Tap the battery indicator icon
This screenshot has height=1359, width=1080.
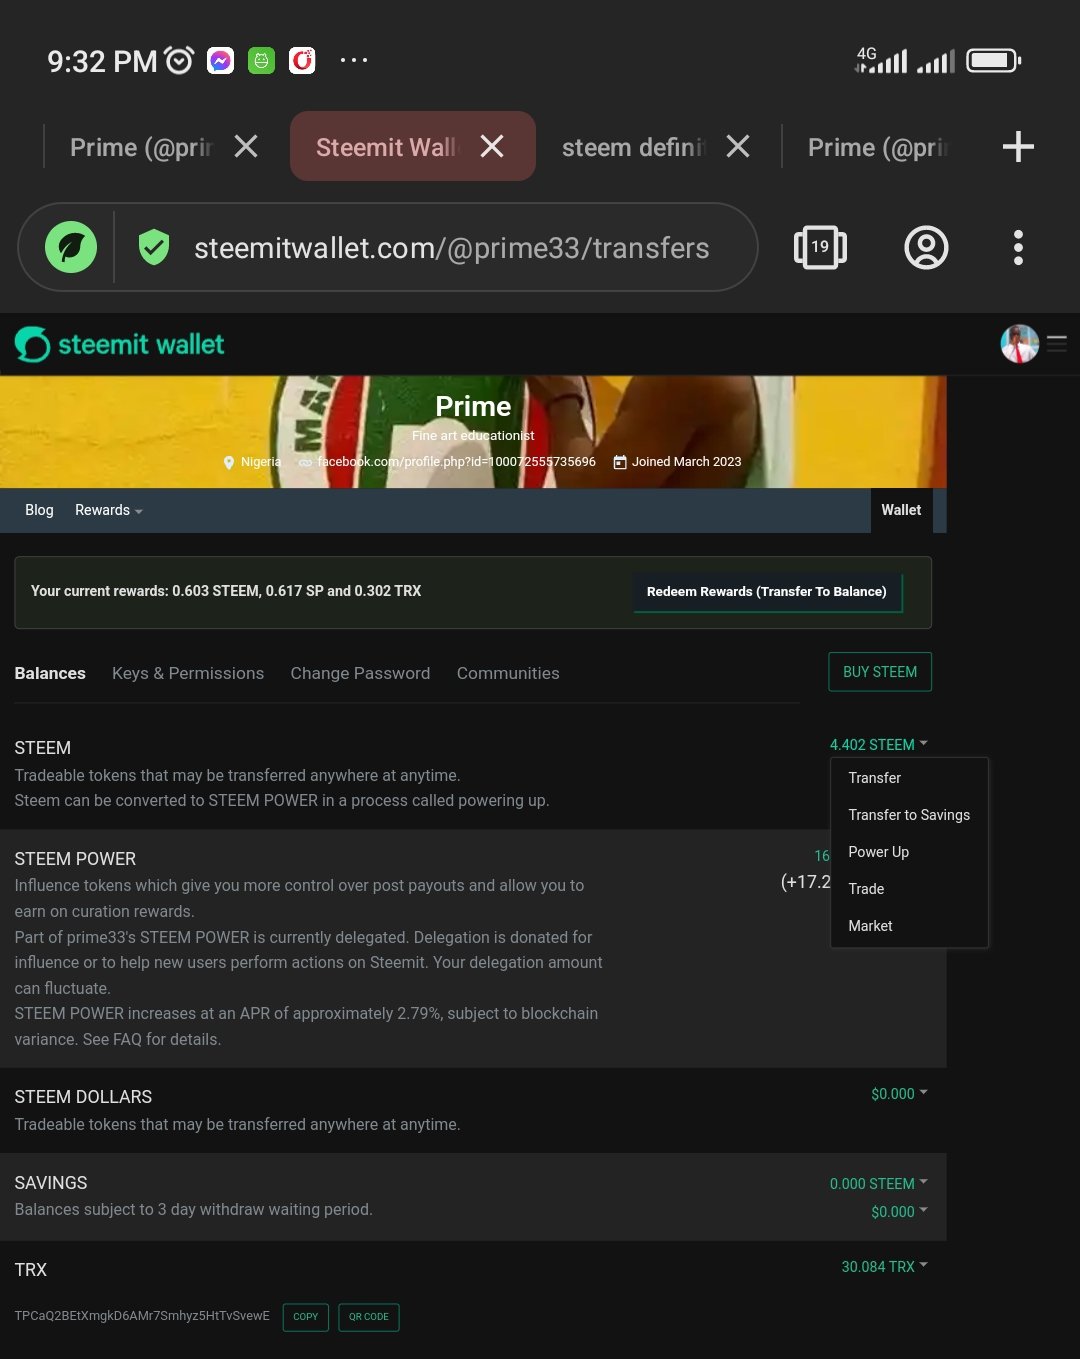tap(994, 60)
